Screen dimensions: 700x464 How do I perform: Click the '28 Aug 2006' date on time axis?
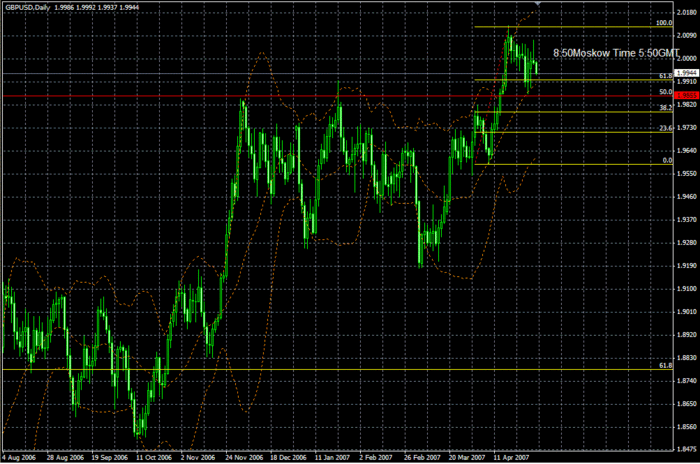(65, 458)
